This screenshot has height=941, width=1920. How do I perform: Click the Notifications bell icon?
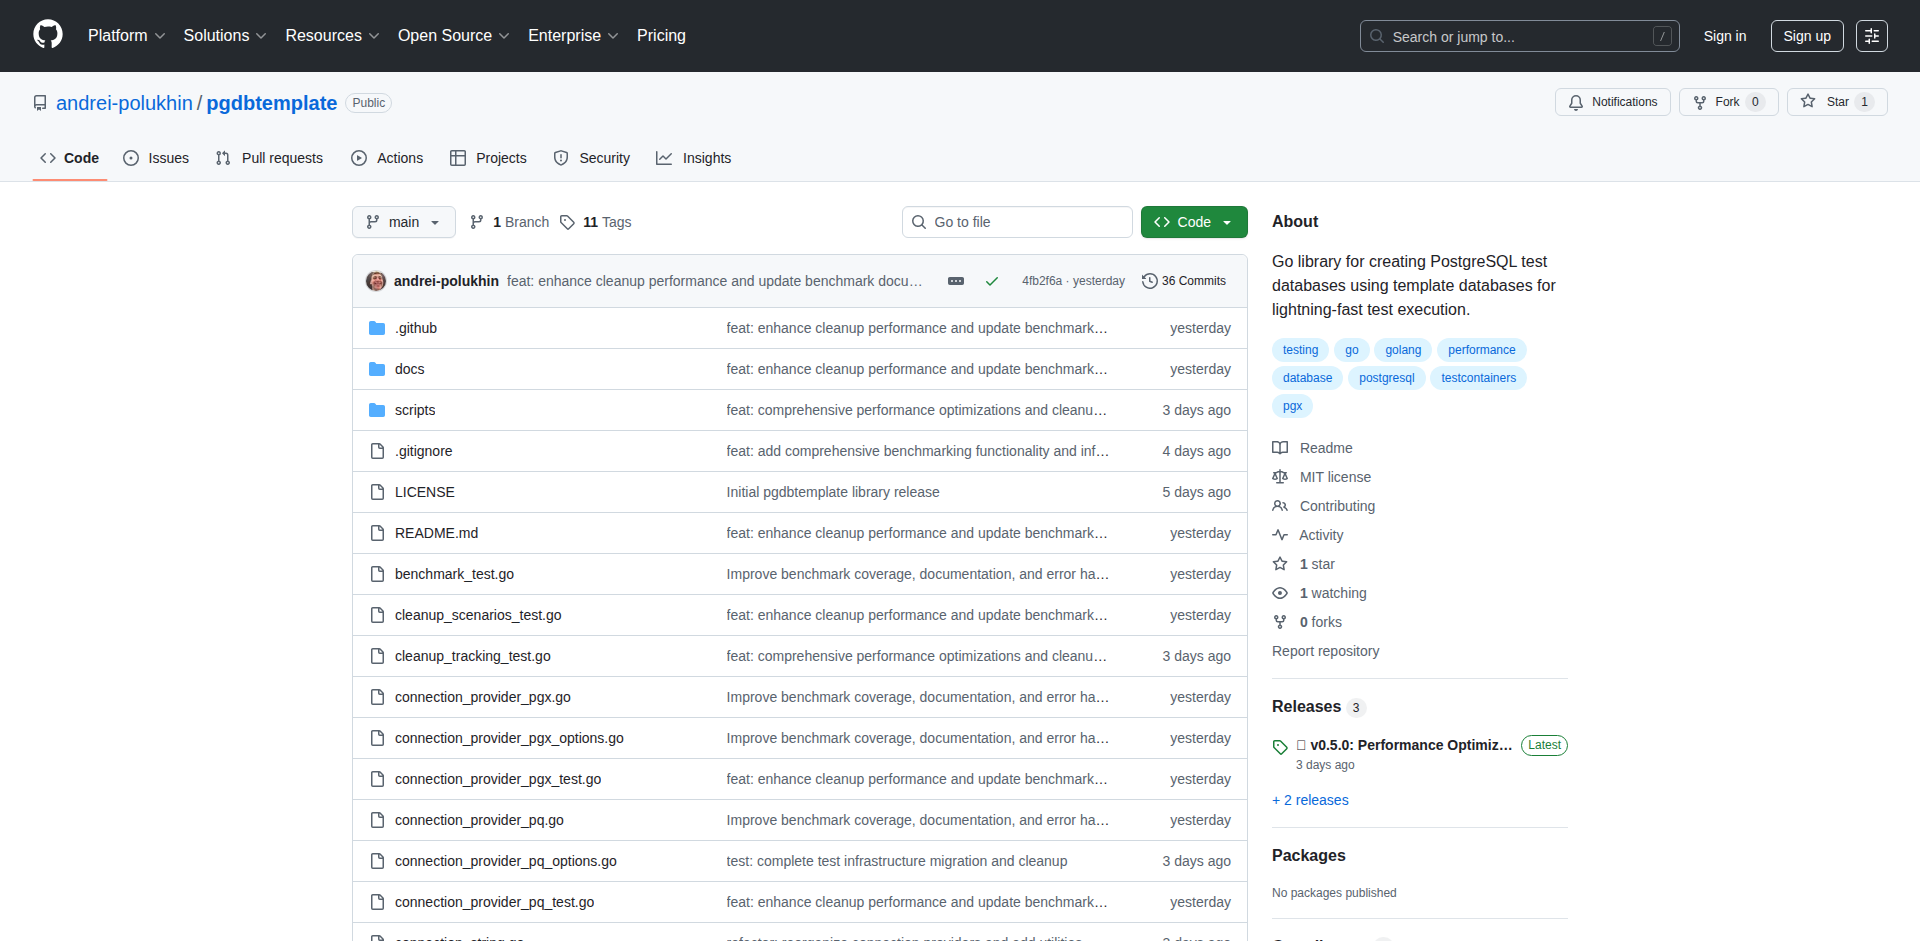point(1576,102)
